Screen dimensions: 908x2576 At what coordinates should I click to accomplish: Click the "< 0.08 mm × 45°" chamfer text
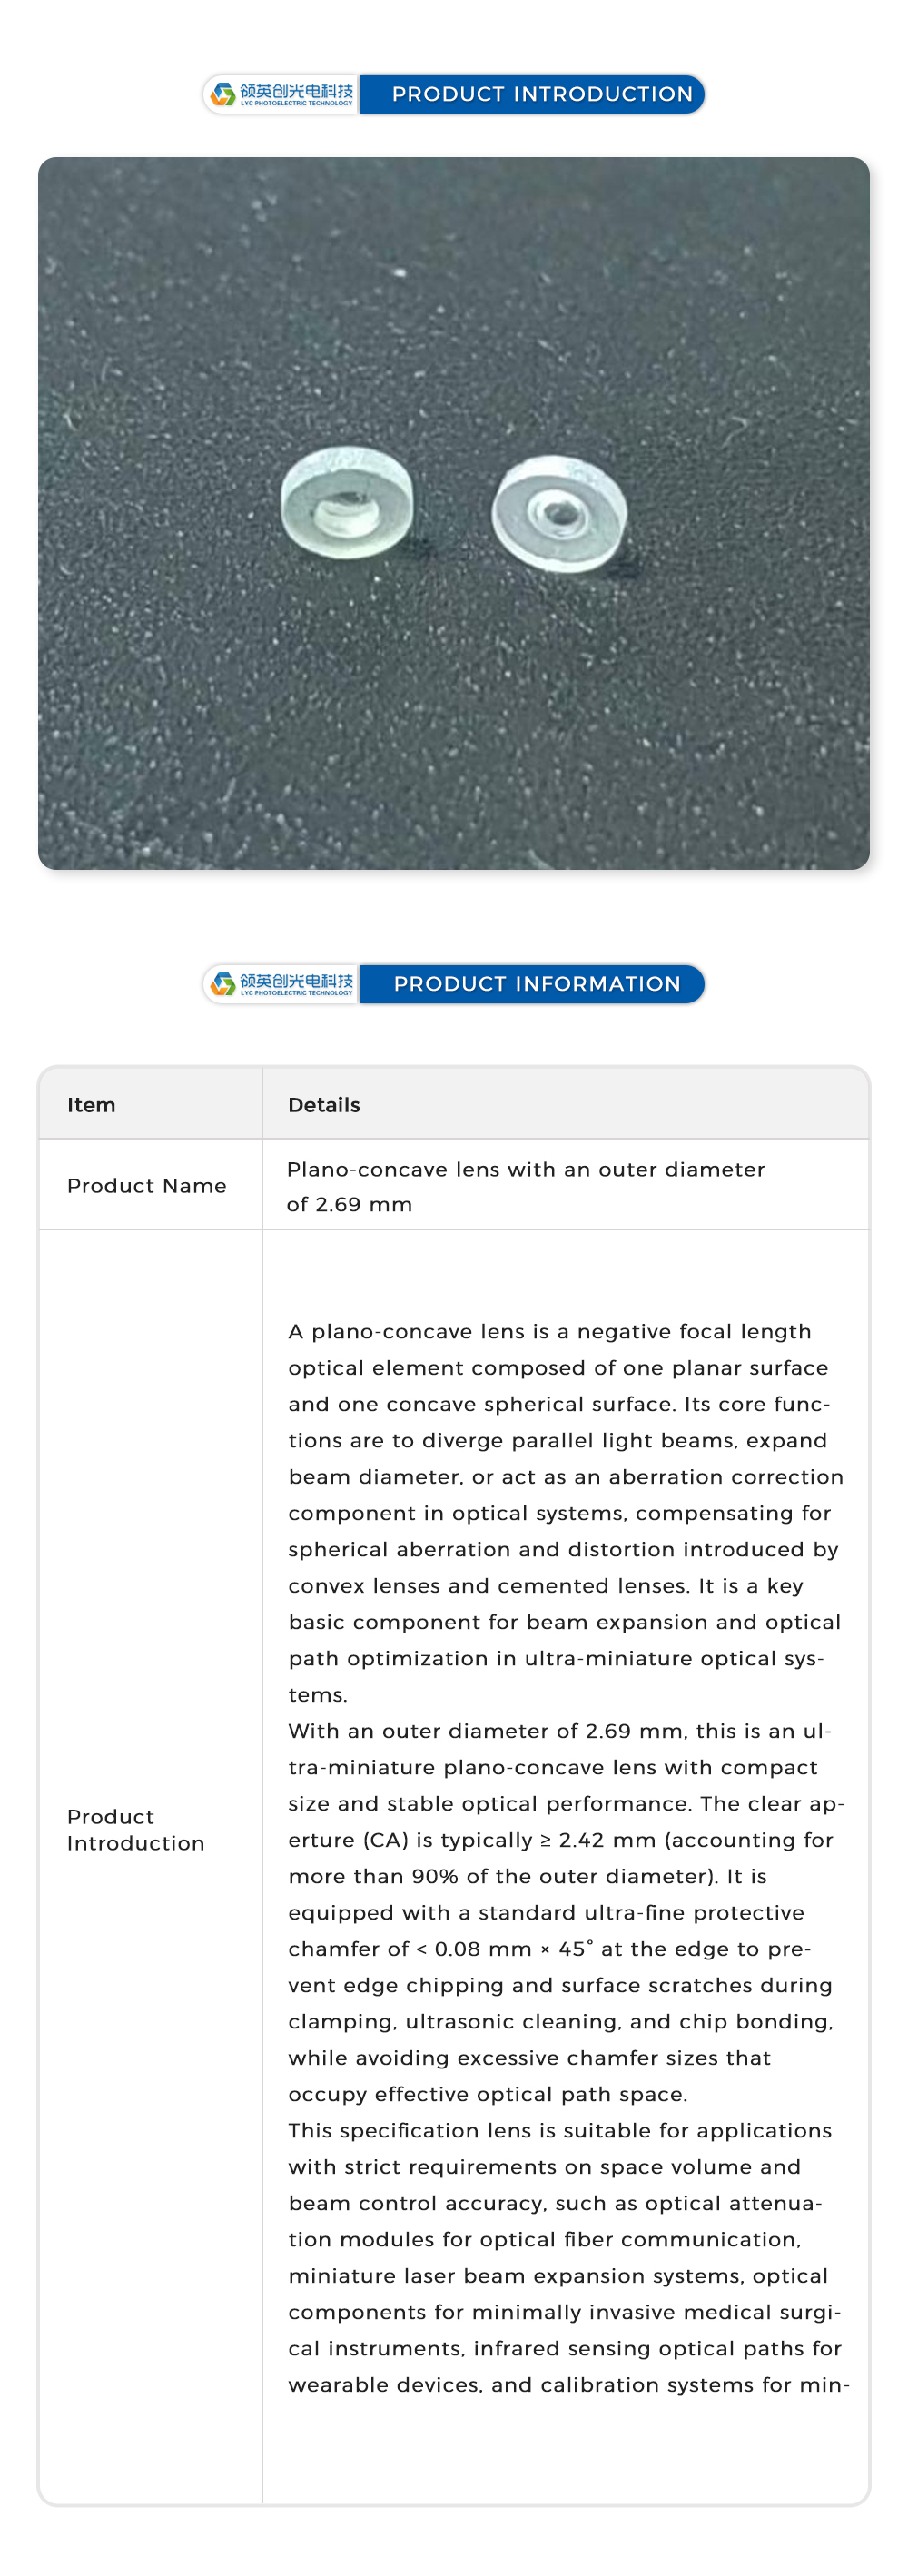coord(504,1949)
